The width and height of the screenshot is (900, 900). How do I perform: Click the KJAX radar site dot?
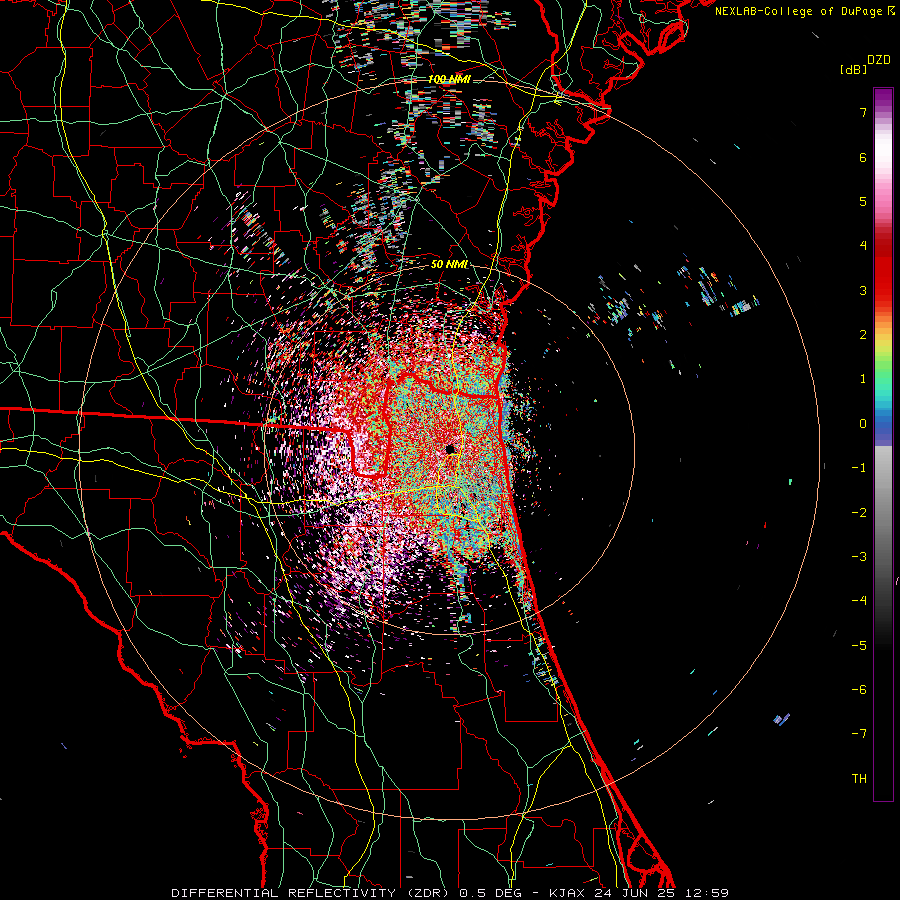(451, 449)
